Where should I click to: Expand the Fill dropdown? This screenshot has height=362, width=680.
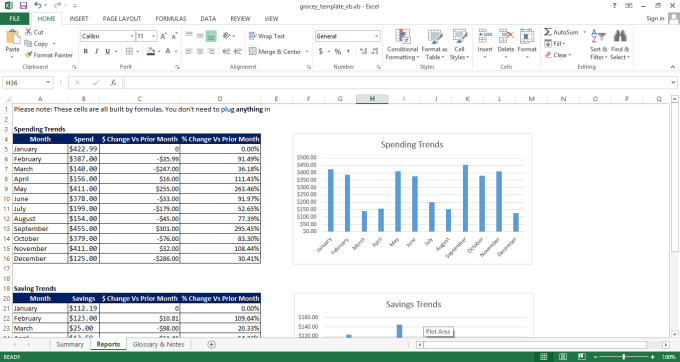pyautogui.click(x=564, y=43)
